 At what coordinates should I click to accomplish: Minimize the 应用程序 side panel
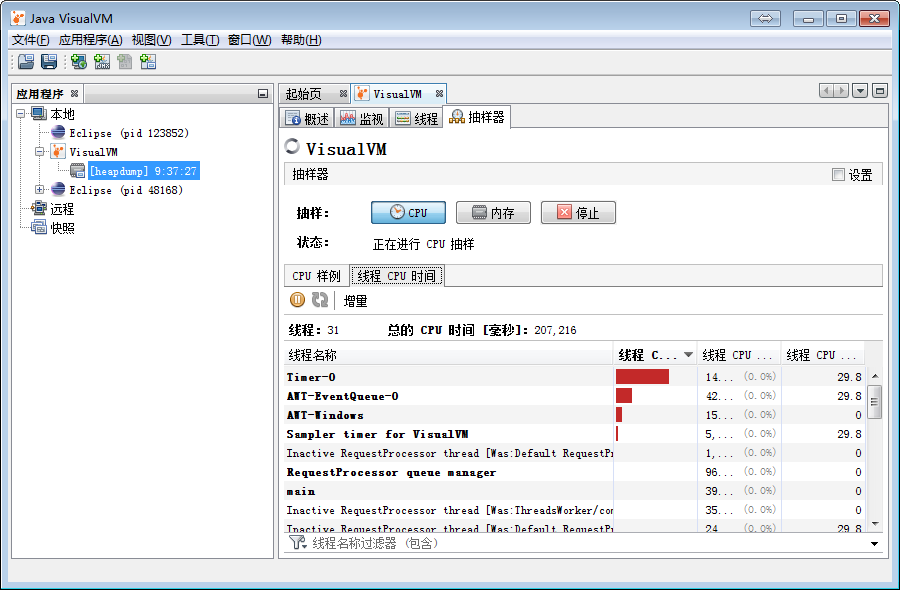pyautogui.click(x=263, y=94)
